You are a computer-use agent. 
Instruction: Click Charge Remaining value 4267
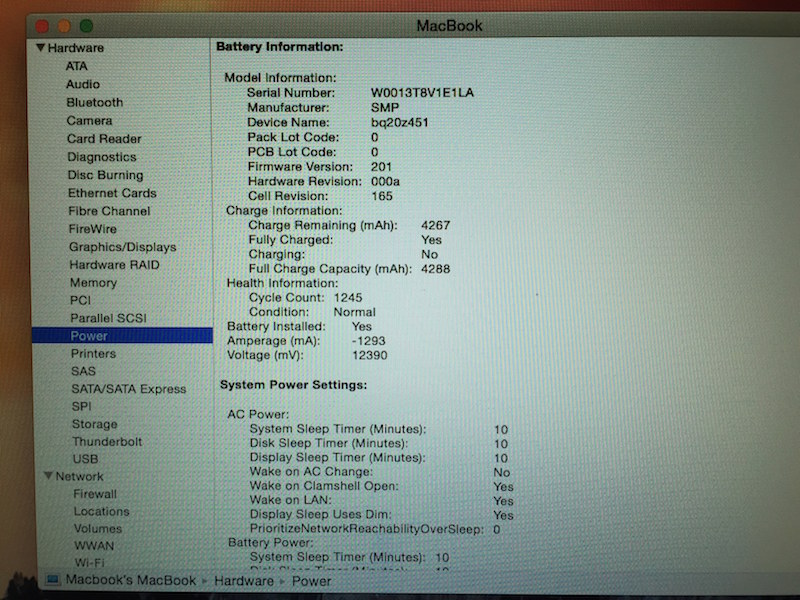click(436, 225)
